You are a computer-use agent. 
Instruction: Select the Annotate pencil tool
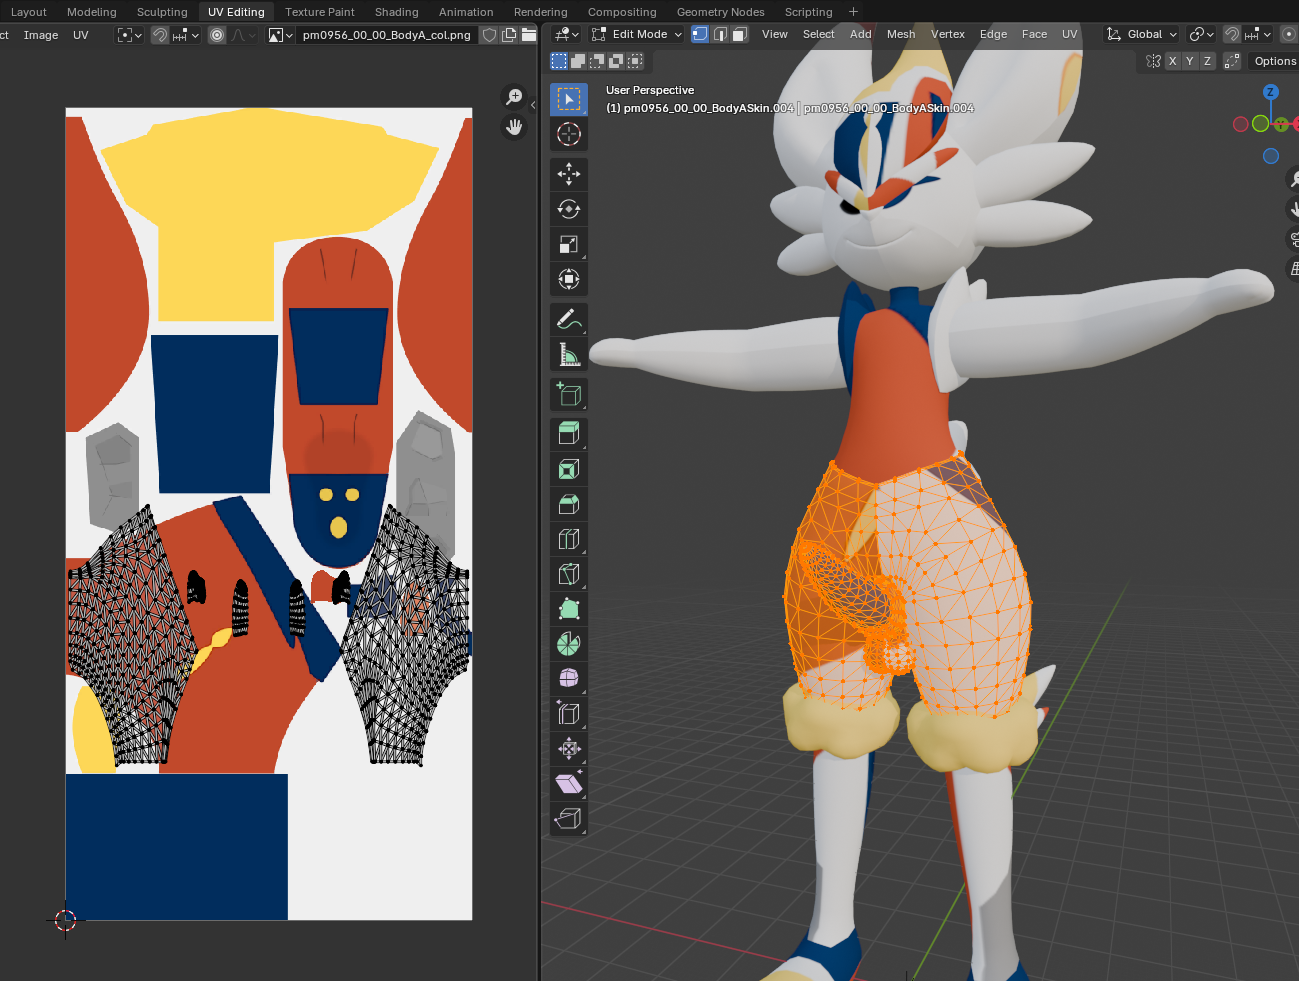click(569, 319)
